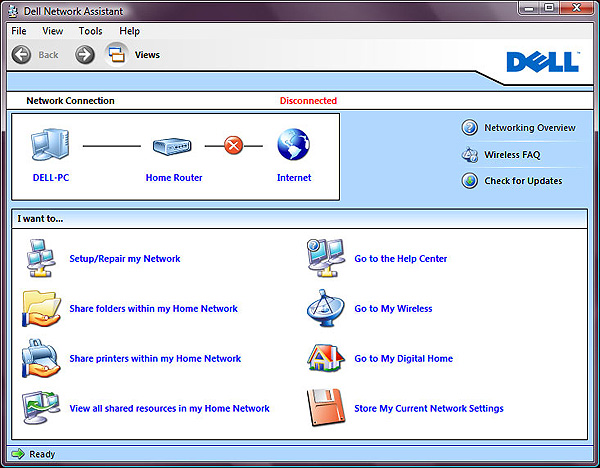Click Store My Current Network Settings link
Image resolution: width=600 pixels, height=468 pixels.
tap(429, 408)
